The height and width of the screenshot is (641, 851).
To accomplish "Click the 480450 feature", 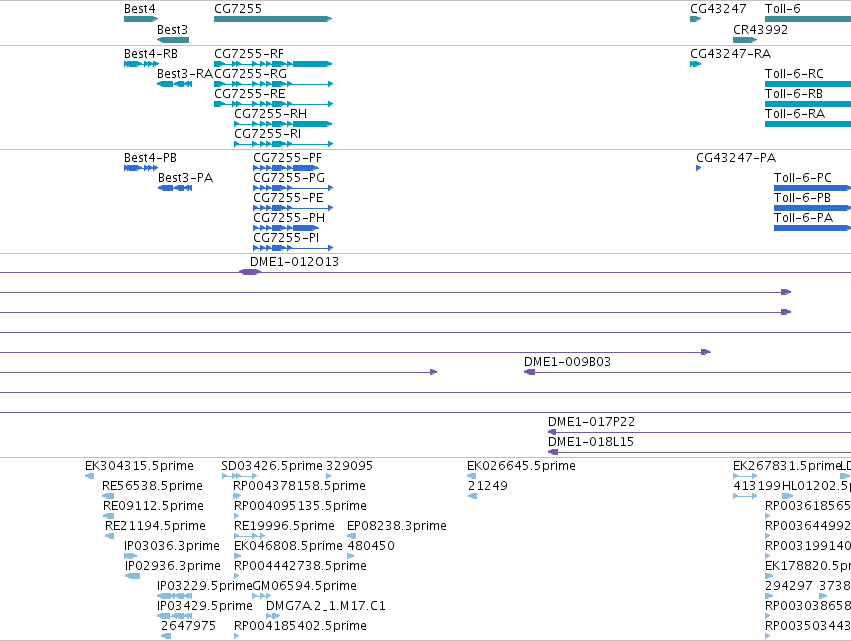I will pyautogui.click(x=351, y=556).
